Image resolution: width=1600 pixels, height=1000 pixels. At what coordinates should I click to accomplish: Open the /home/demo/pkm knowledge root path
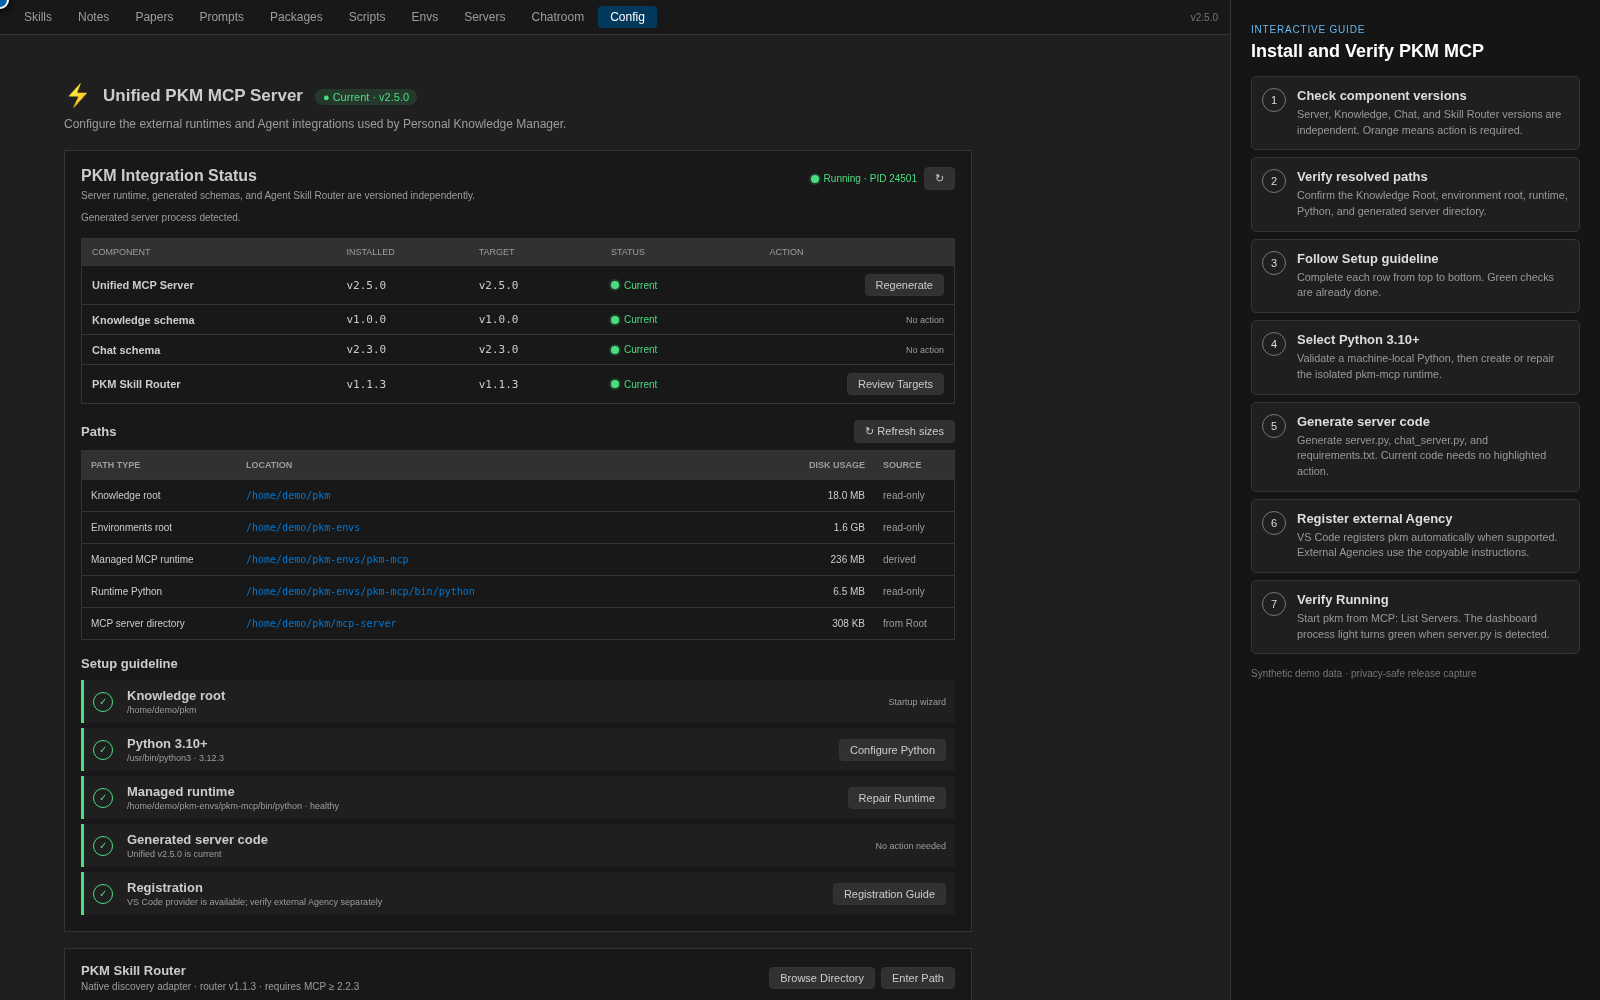[x=288, y=496]
